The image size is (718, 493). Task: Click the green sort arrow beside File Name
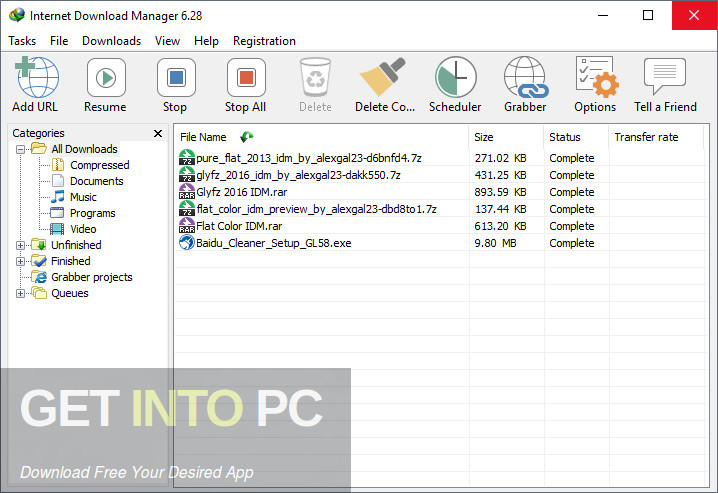coord(246,136)
